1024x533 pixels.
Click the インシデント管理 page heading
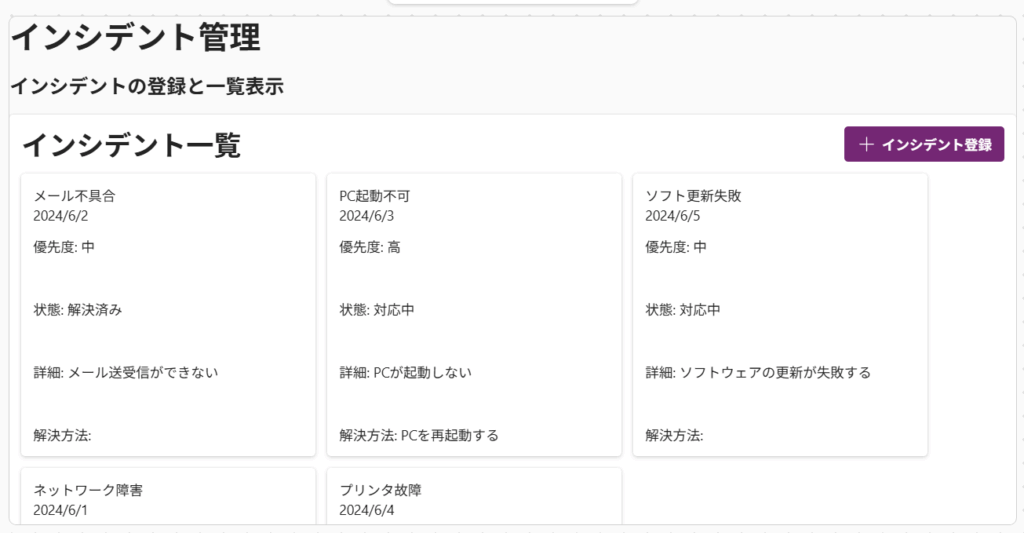(136, 38)
